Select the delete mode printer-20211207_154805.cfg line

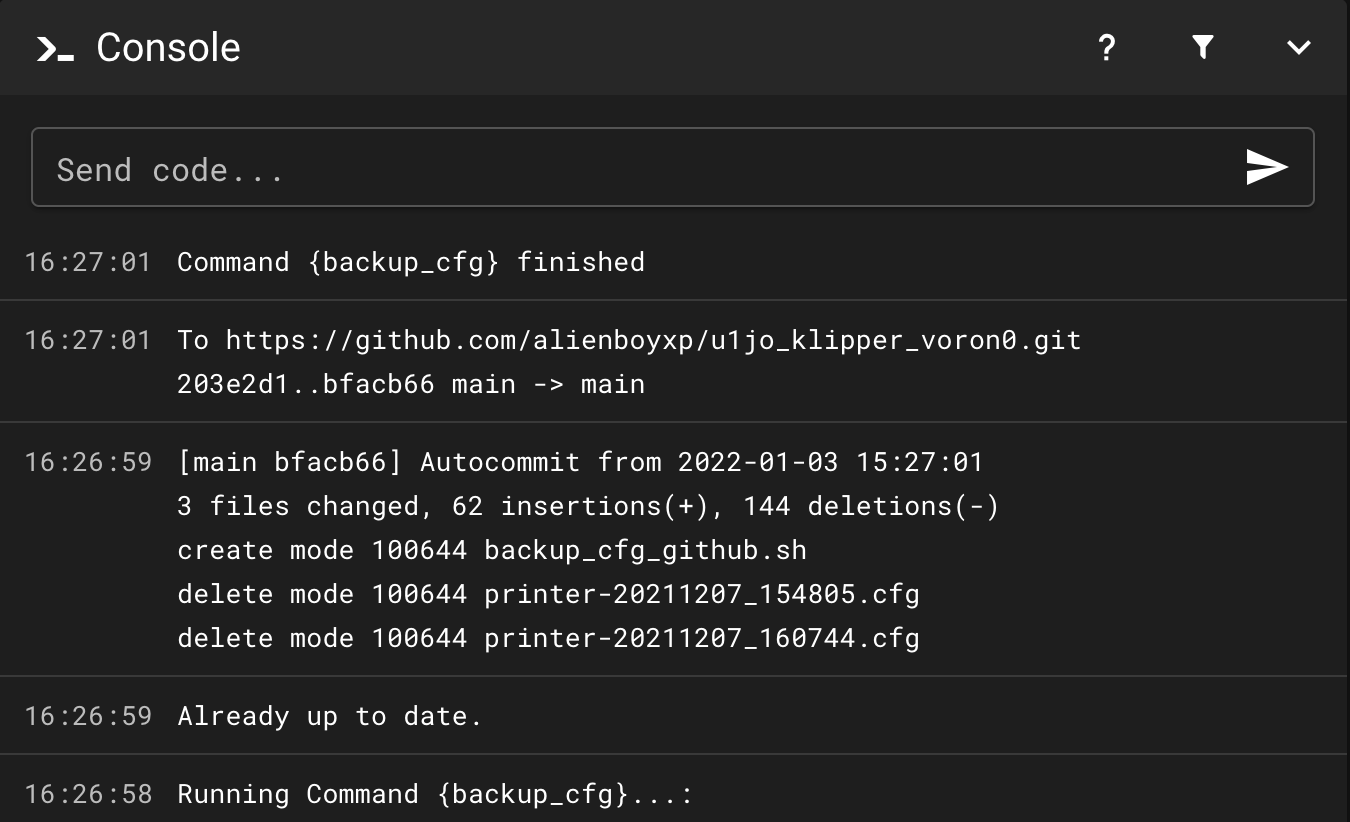click(548, 594)
